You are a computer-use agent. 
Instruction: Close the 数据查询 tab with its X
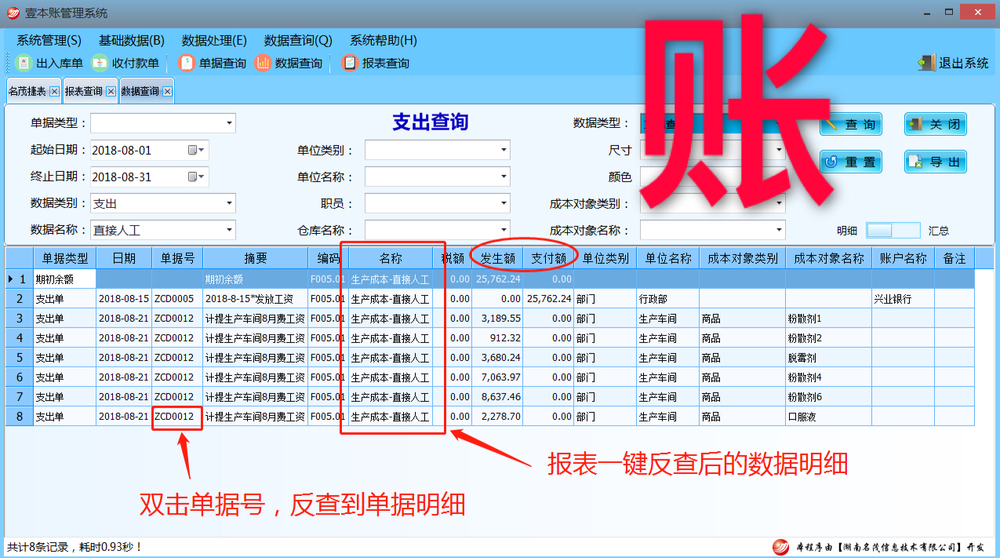(167, 92)
